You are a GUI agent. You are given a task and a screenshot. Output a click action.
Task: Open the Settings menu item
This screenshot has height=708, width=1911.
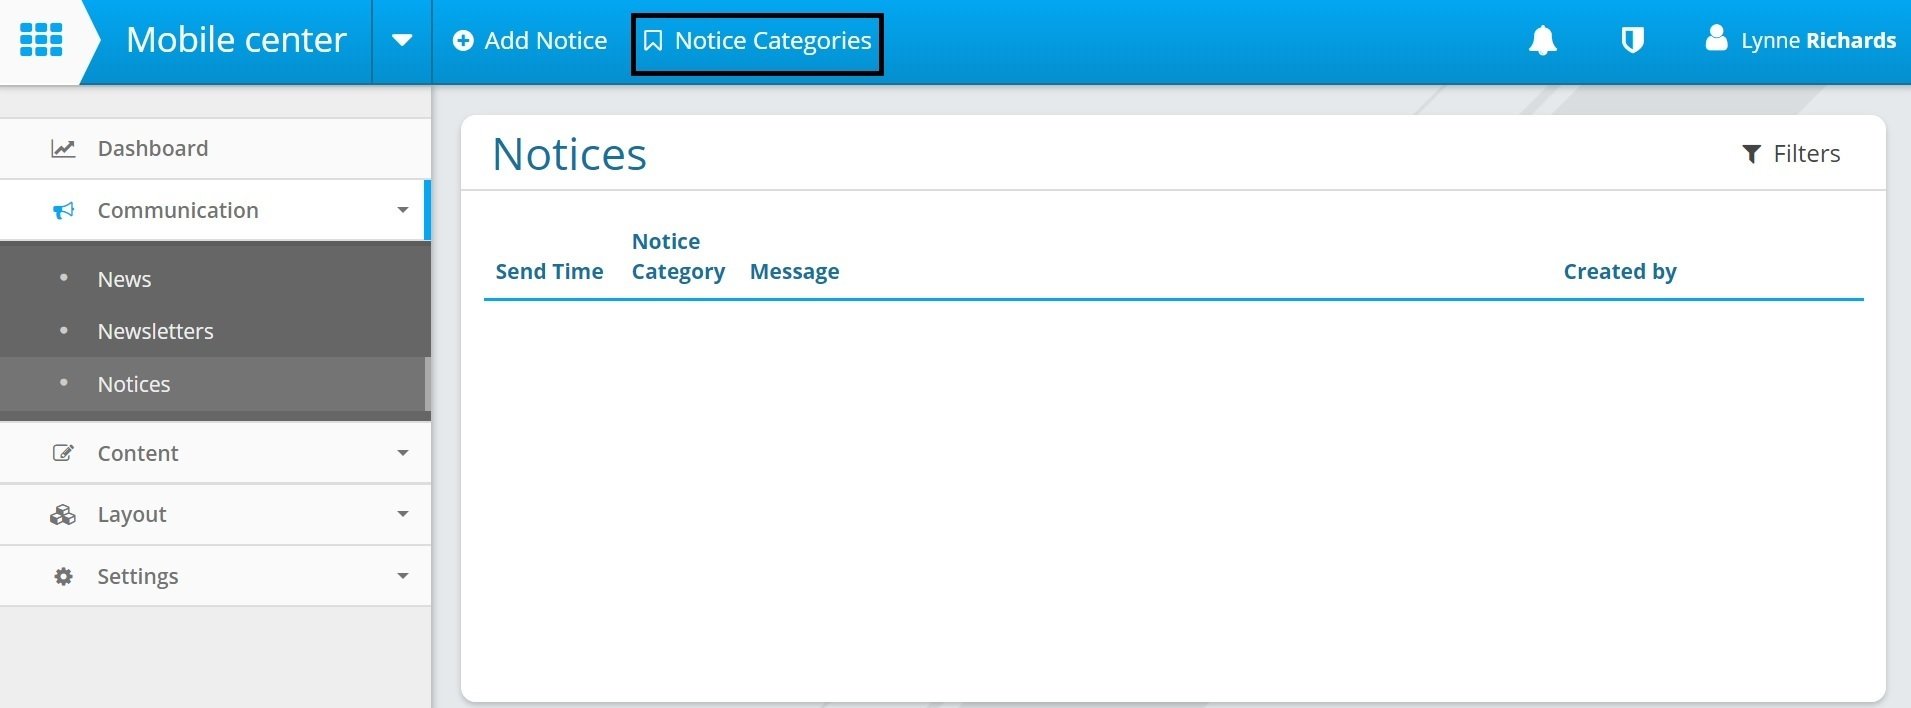tap(215, 576)
